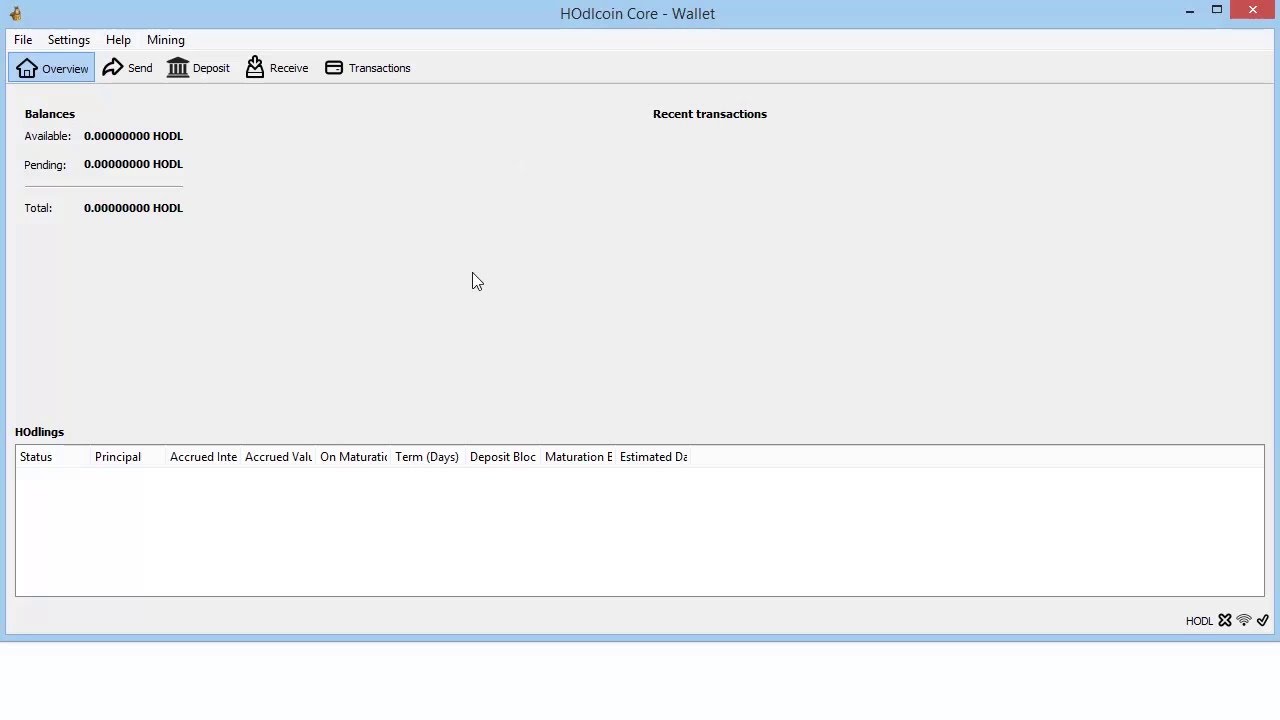The image size is (1280, 720).
Task: Click the Send arrow icon
Action: click(113, 67)
